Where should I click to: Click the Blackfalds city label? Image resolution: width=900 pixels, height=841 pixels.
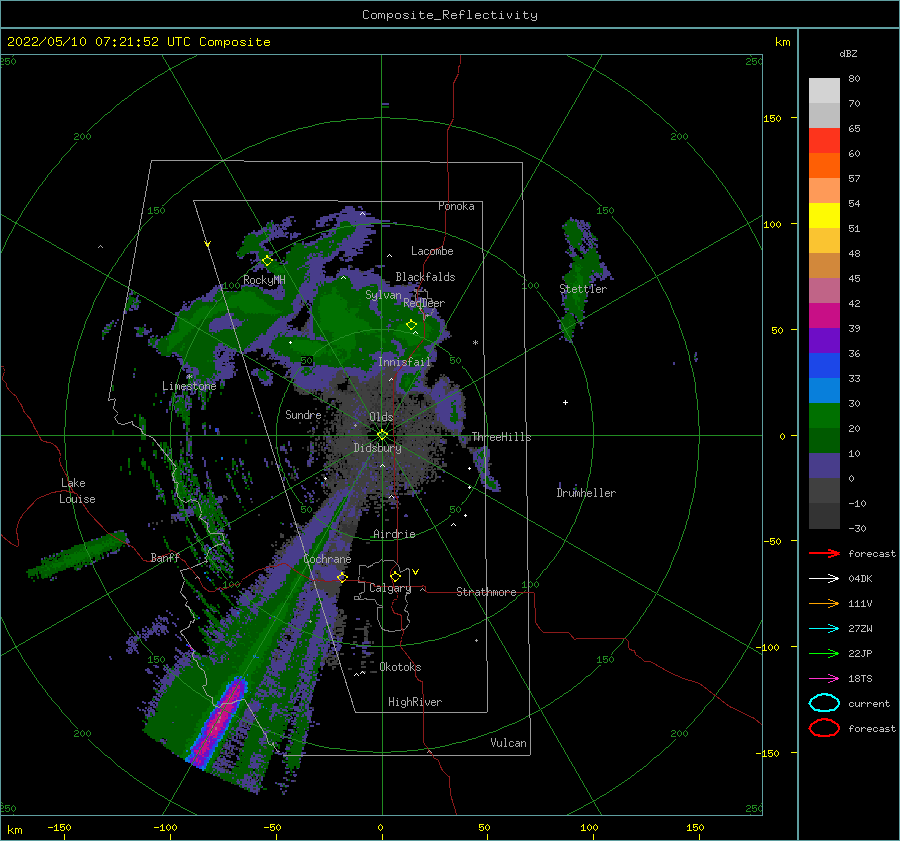425,277
